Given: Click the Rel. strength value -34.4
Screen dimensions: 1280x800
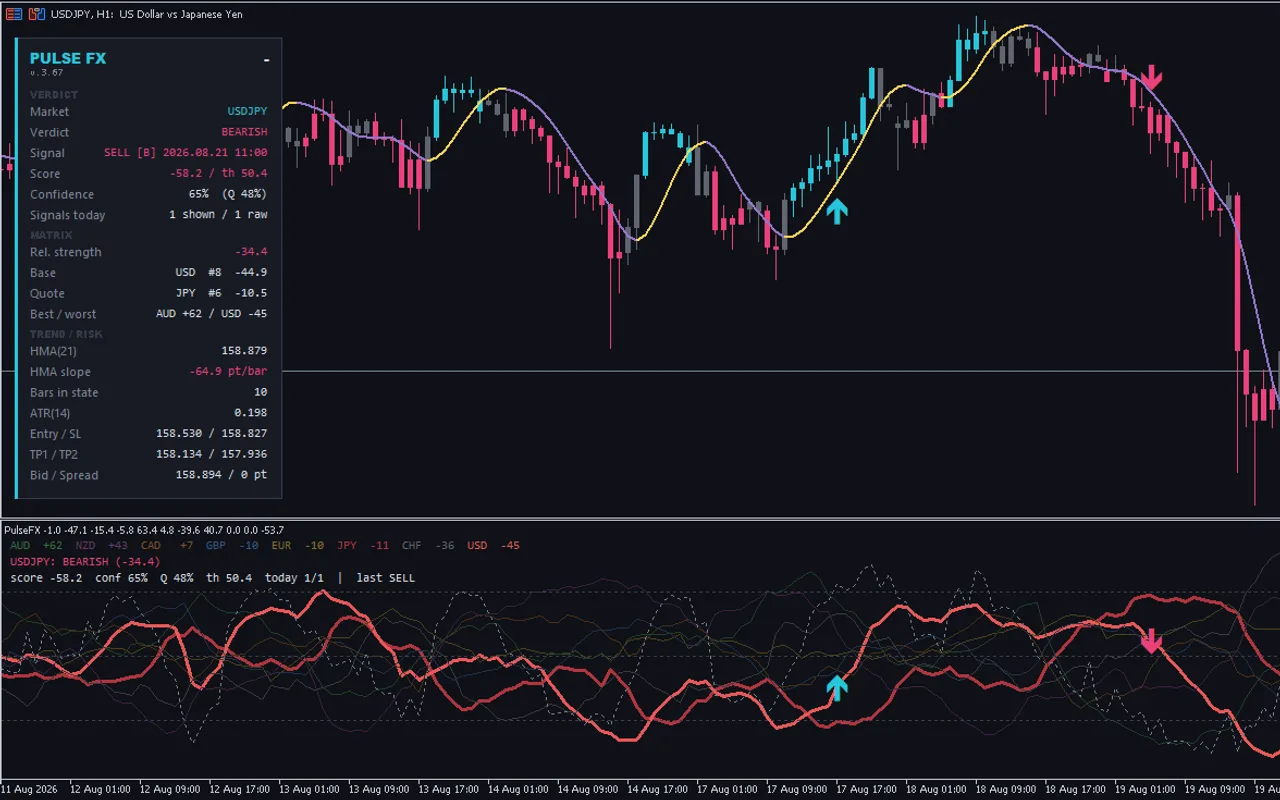Looking at the screenshot, I should [x=251, y=252].
